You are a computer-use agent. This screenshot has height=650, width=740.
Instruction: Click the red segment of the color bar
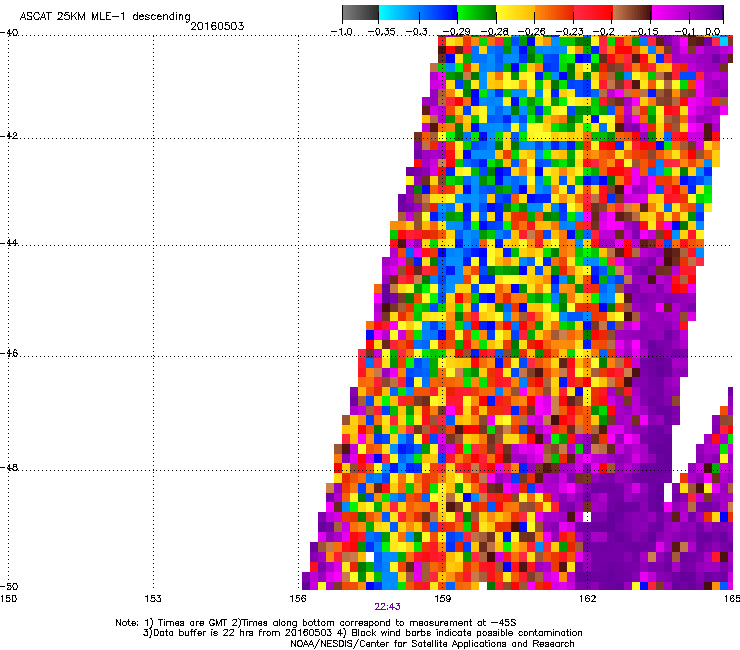[593, 13]
